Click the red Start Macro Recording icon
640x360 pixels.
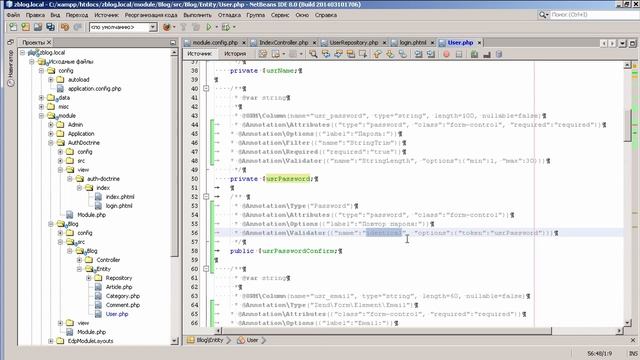[x=447, y=54]
